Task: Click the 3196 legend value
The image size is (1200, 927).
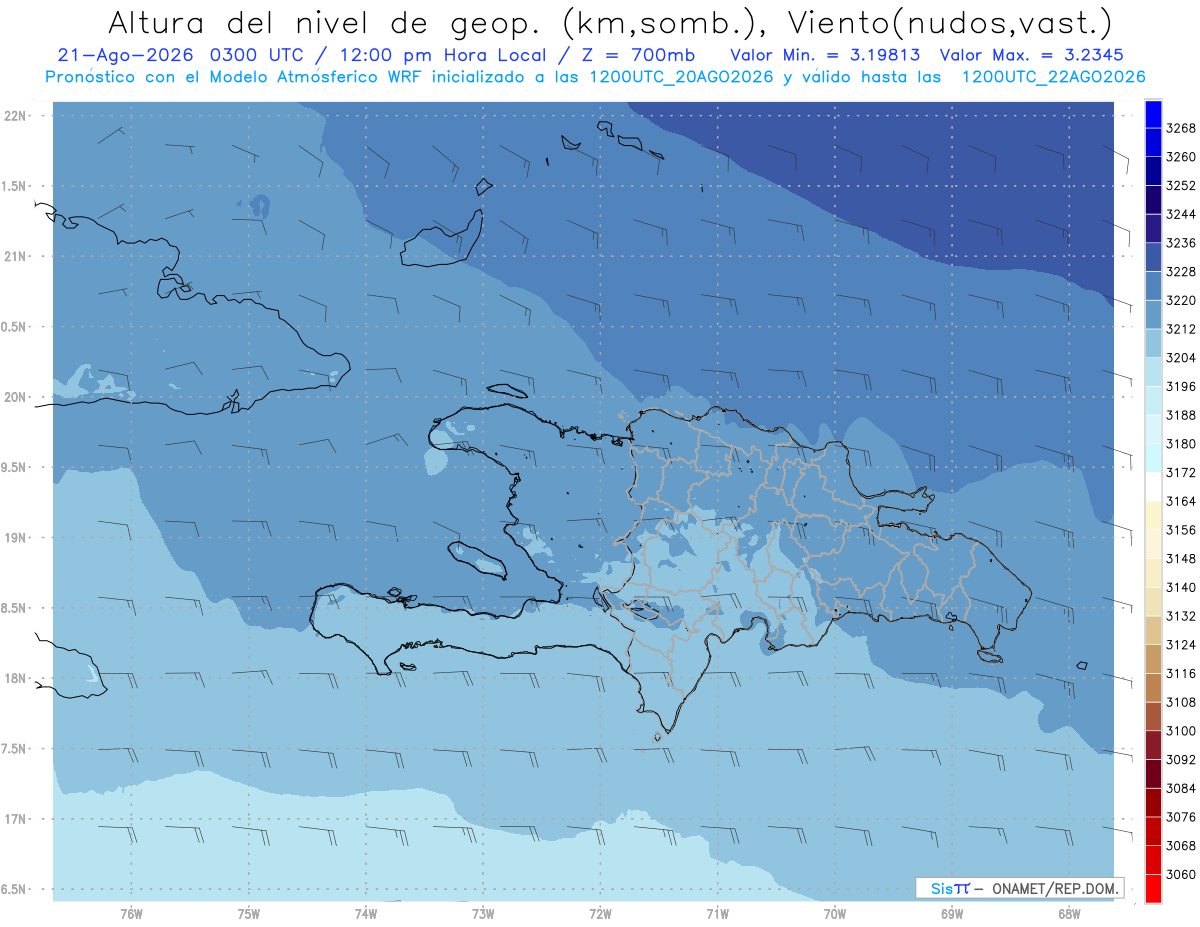Action: tap(1180, 386)
